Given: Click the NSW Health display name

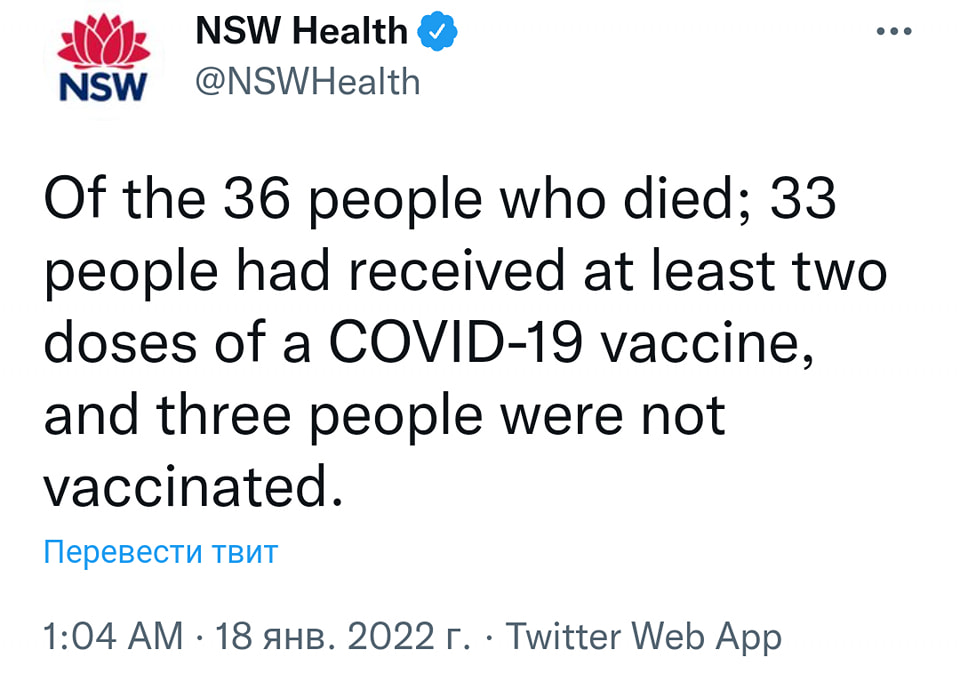Looking at the screenshot, I should 300,30.
